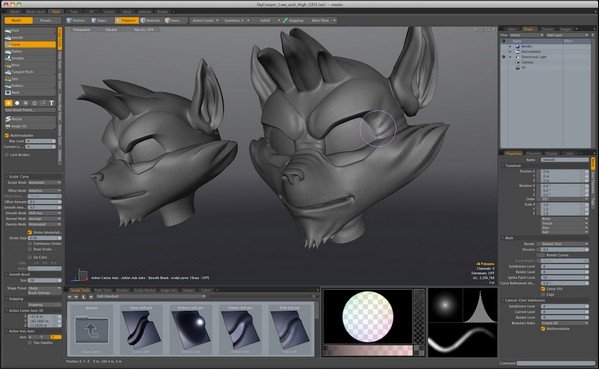
Task: Open the Smooth Mode dropdown
Action: [x=45, y=213]
